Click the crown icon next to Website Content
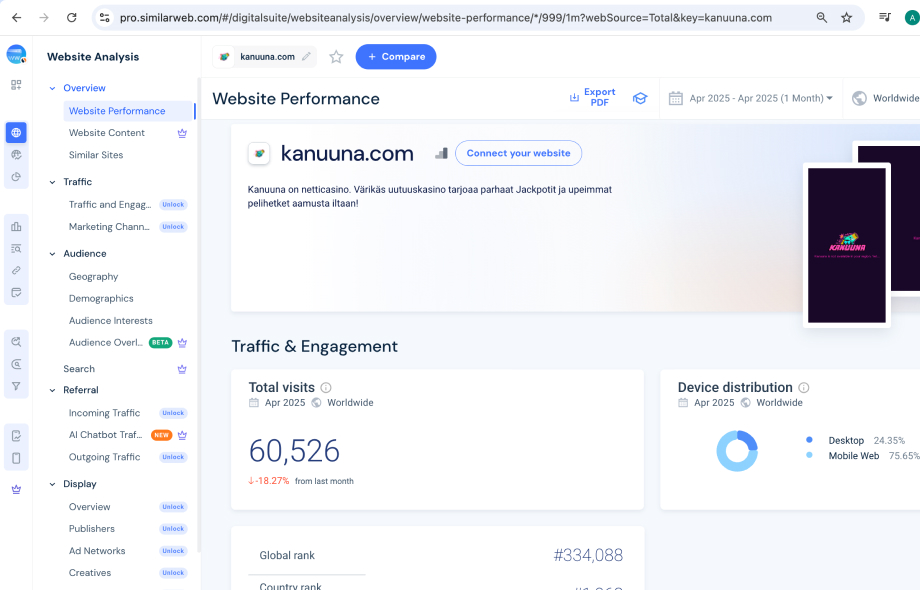The width and height of the screenshot is (920, 590). pyautogui.click(x=182, y=133)
